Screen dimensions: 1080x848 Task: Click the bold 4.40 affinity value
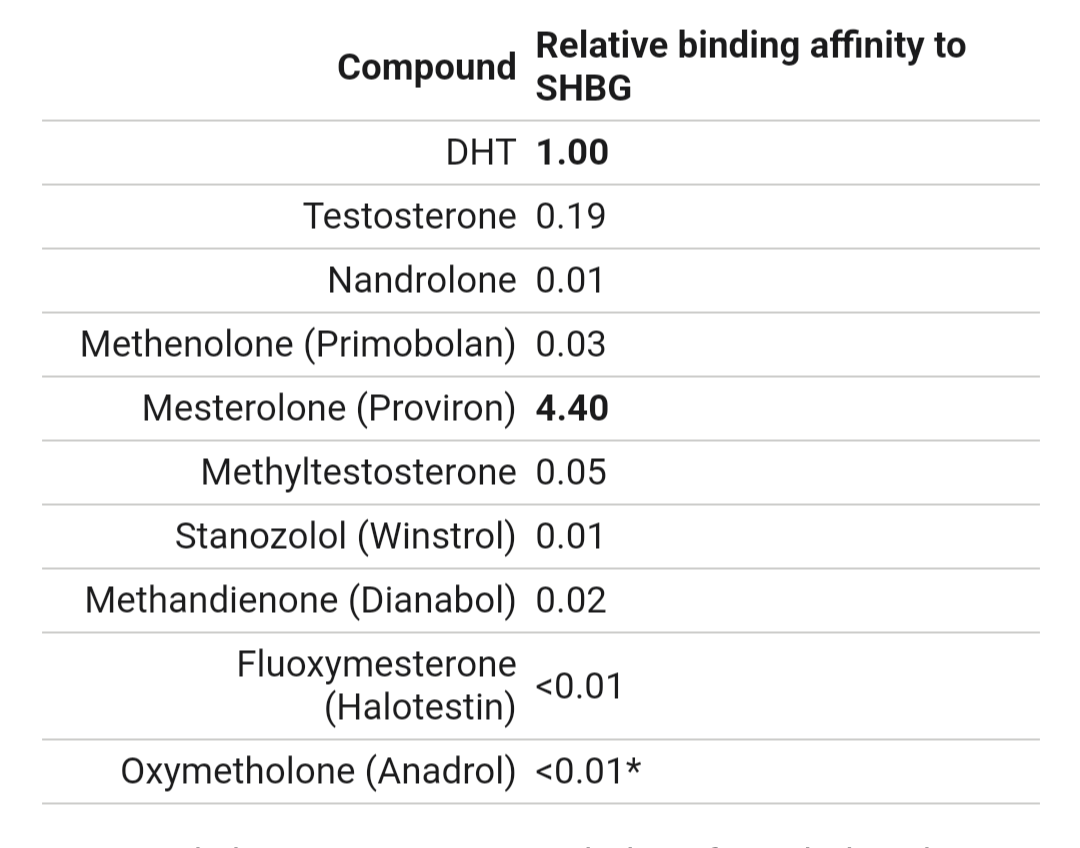point(572,408)
